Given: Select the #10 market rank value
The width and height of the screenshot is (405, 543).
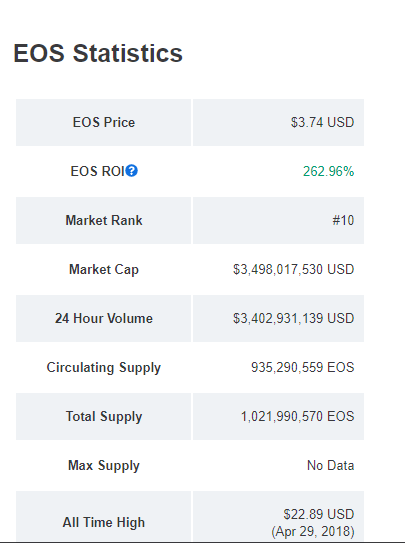Looking at the screenshot, I should [x=343, y=220].
